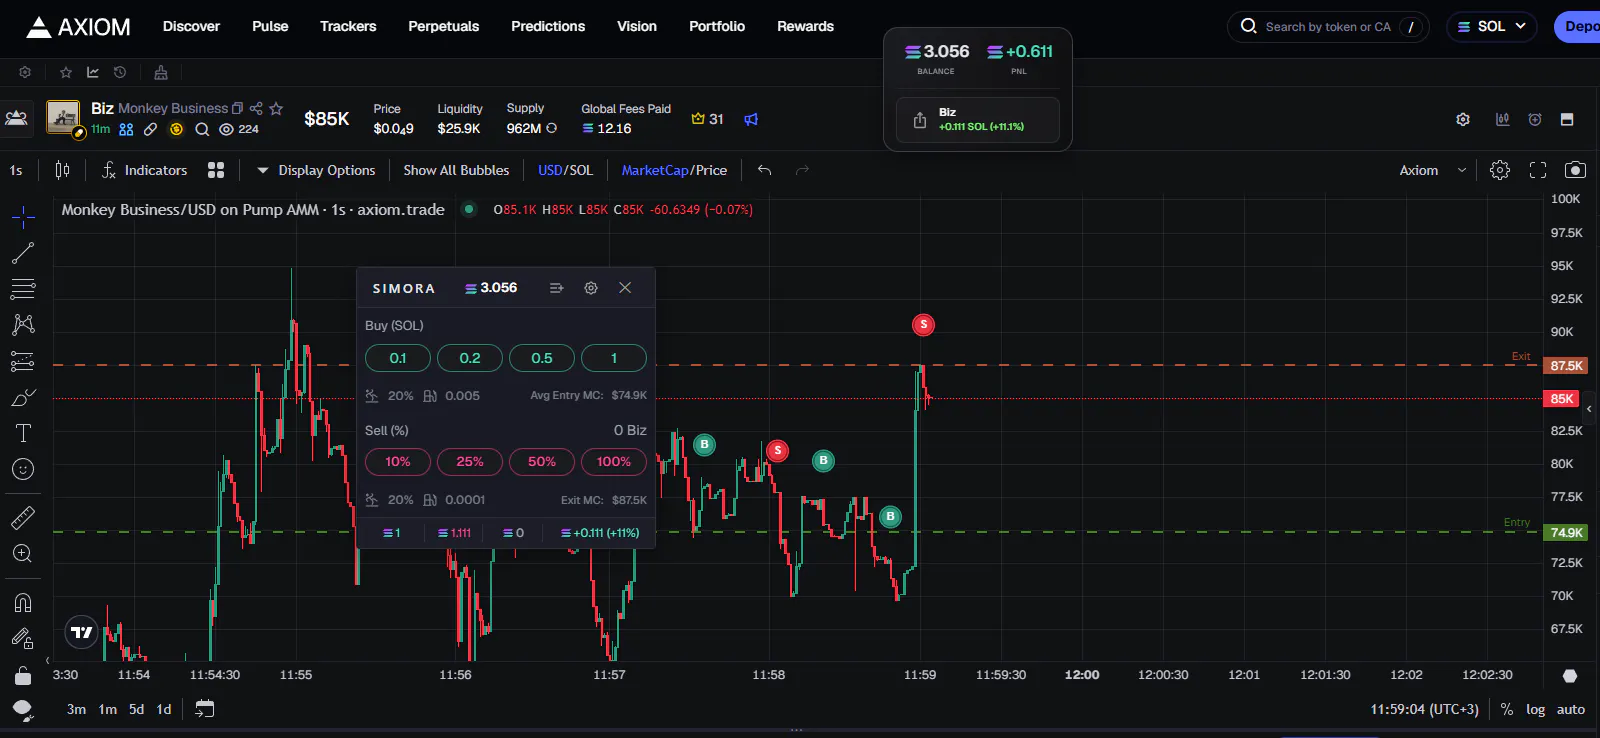Expand the Display Options dropdown

tap(316, 170)
